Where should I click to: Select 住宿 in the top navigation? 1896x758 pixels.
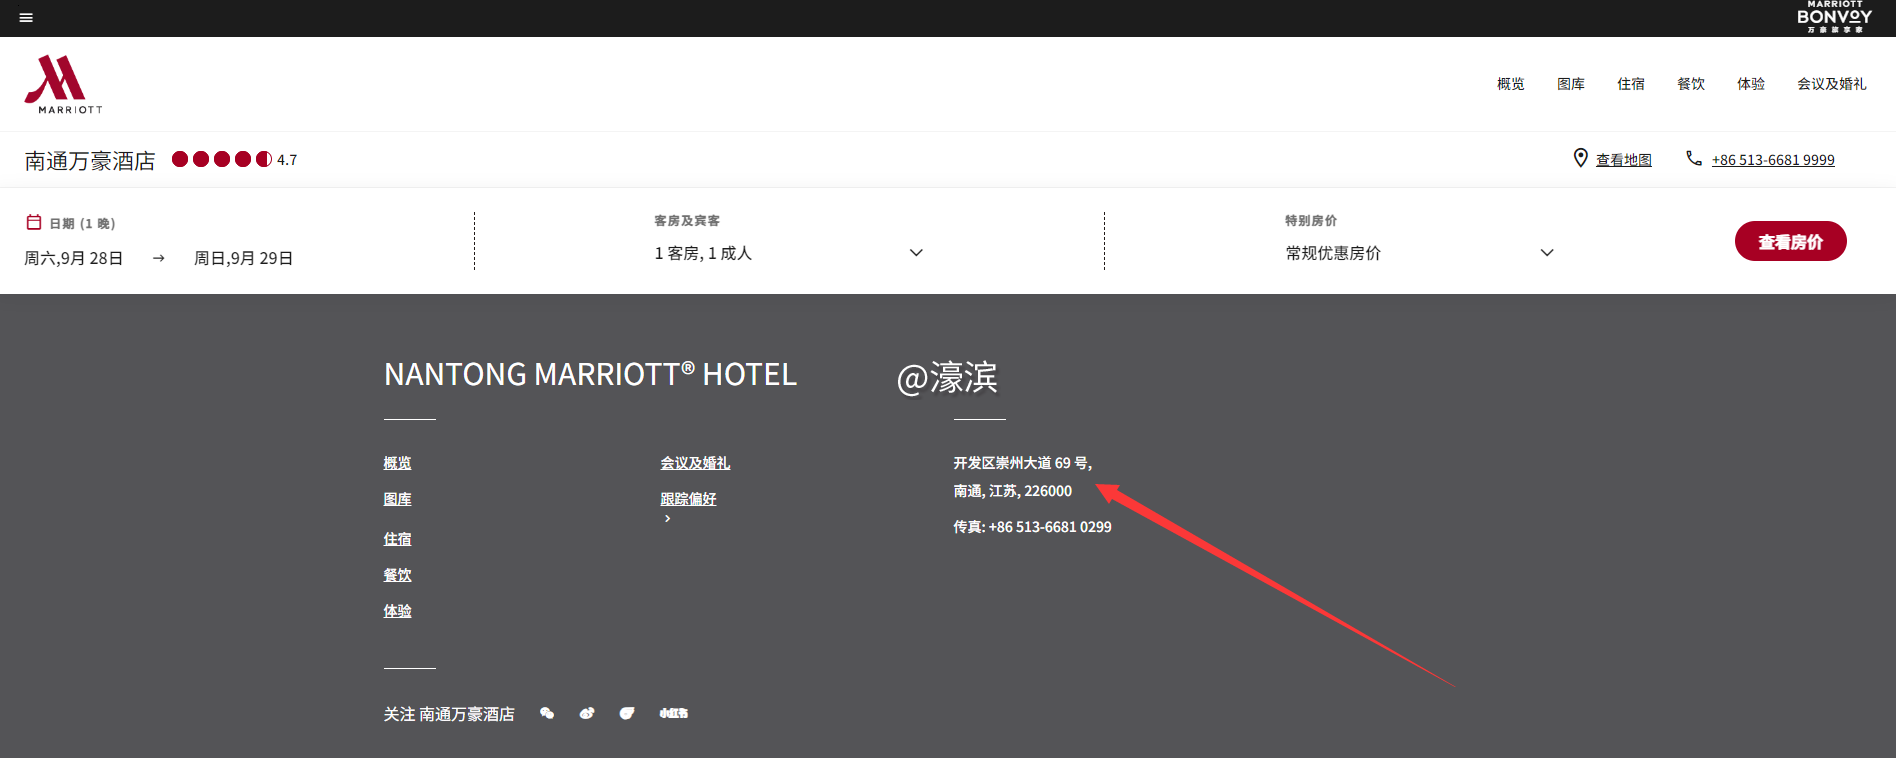click(x=1631, y=84)
